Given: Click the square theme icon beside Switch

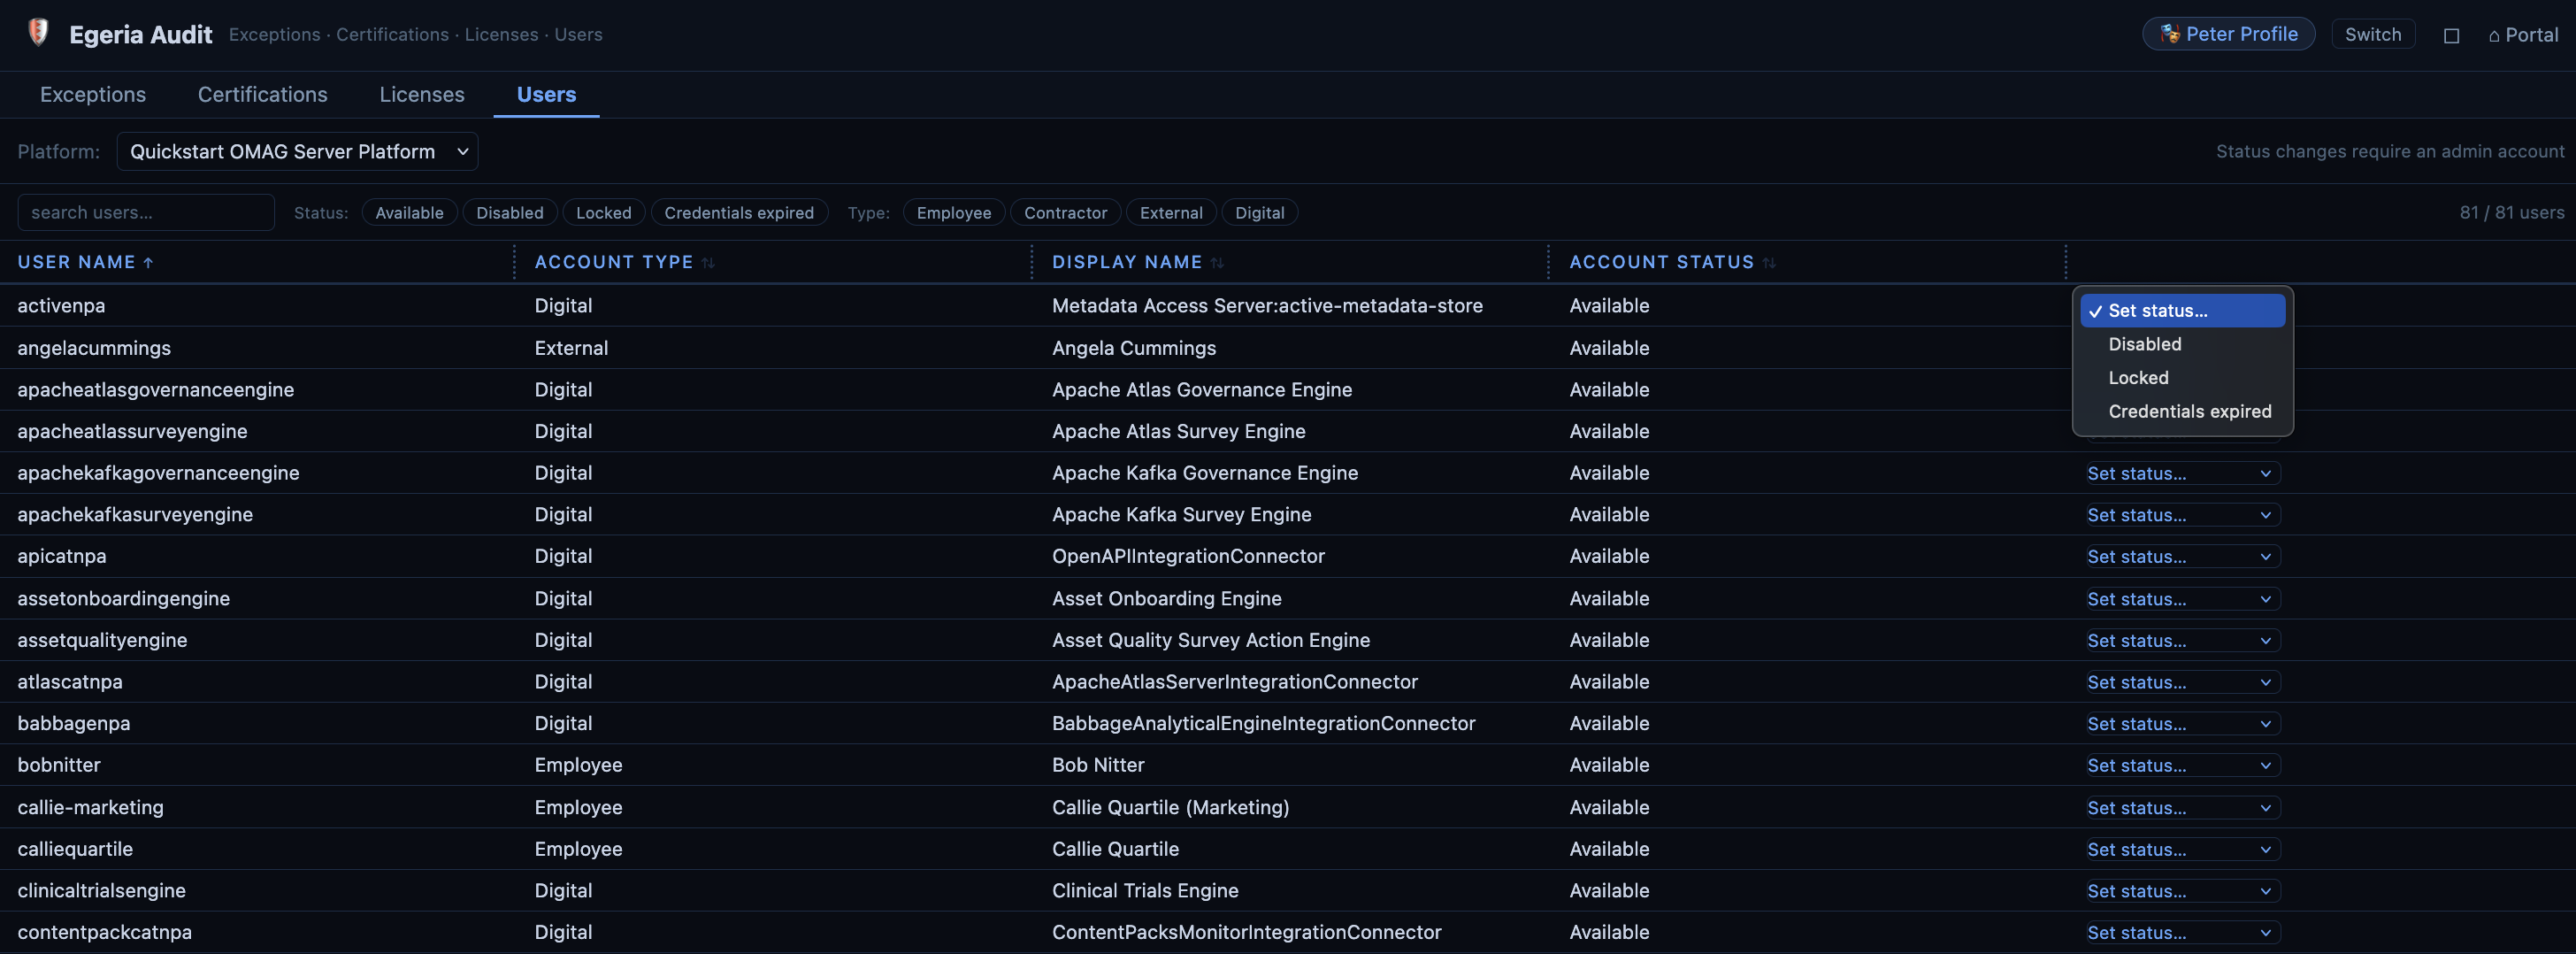Looking at the screenshot, I should [x=2451, y=35].
